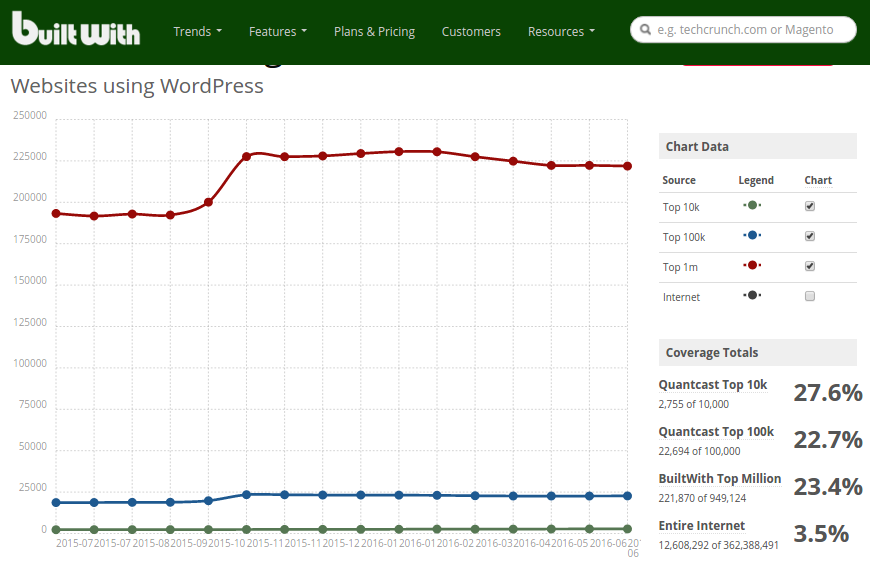Click the Top 1m source label
This screenshot has width=870, height=569.
coord(680,267)
